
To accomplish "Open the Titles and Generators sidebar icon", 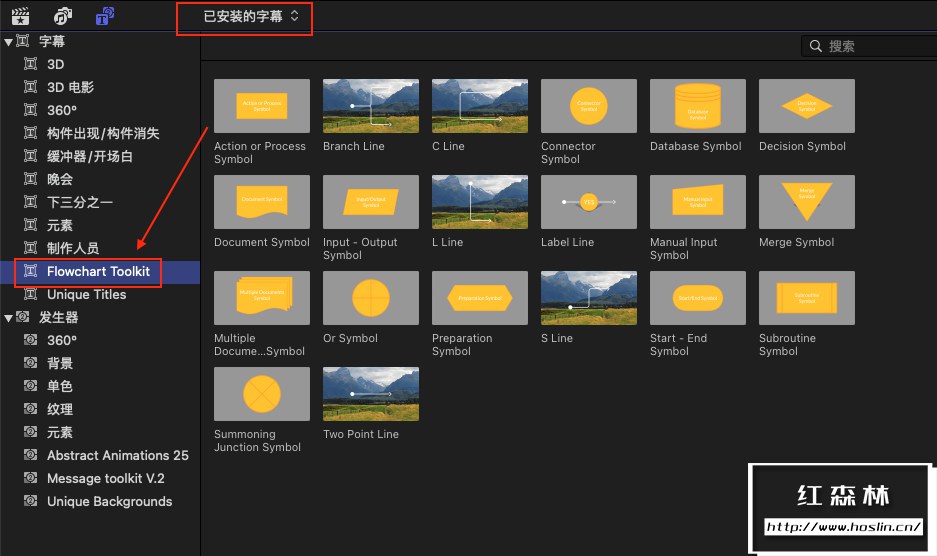I will point(105,16).
